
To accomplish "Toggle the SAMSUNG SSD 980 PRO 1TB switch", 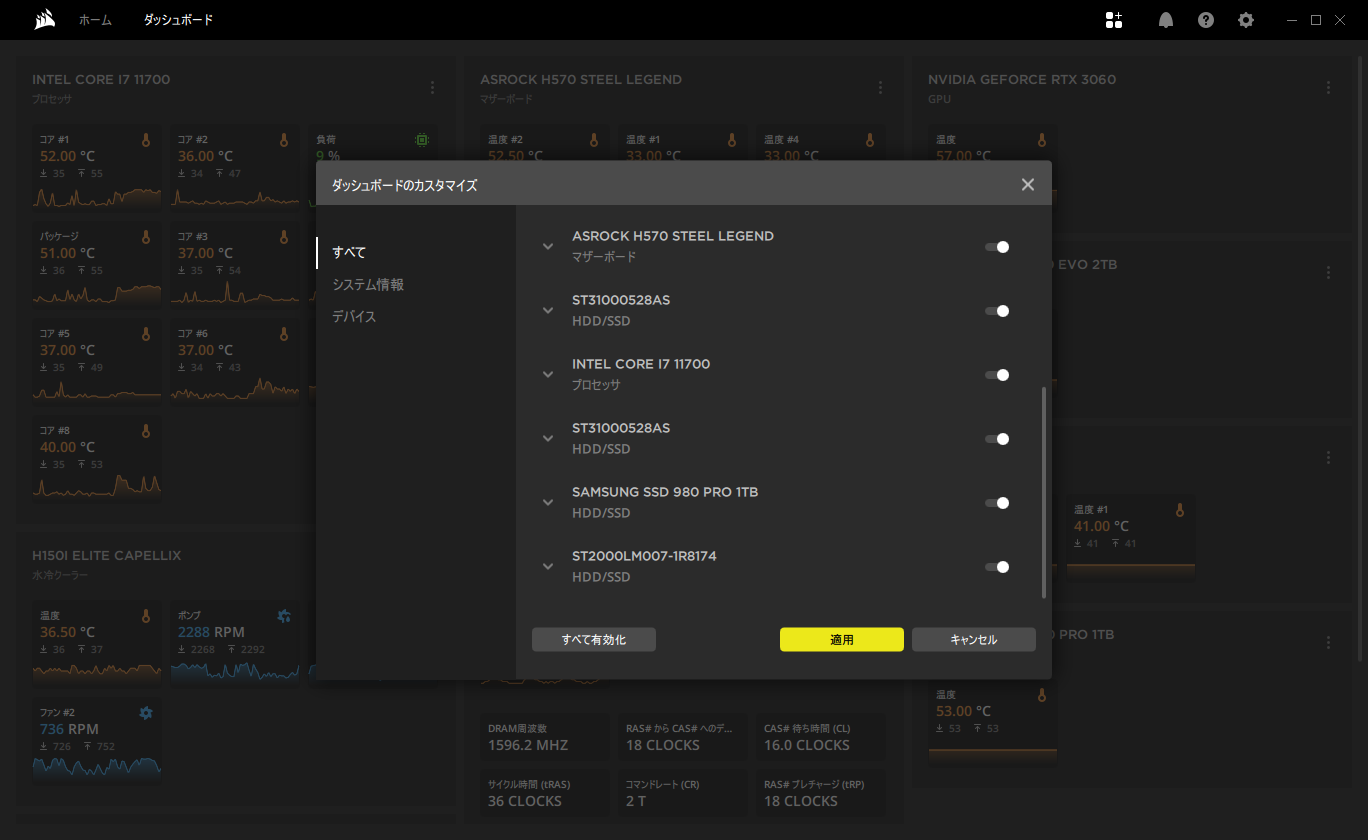I will tap(997, 503).
